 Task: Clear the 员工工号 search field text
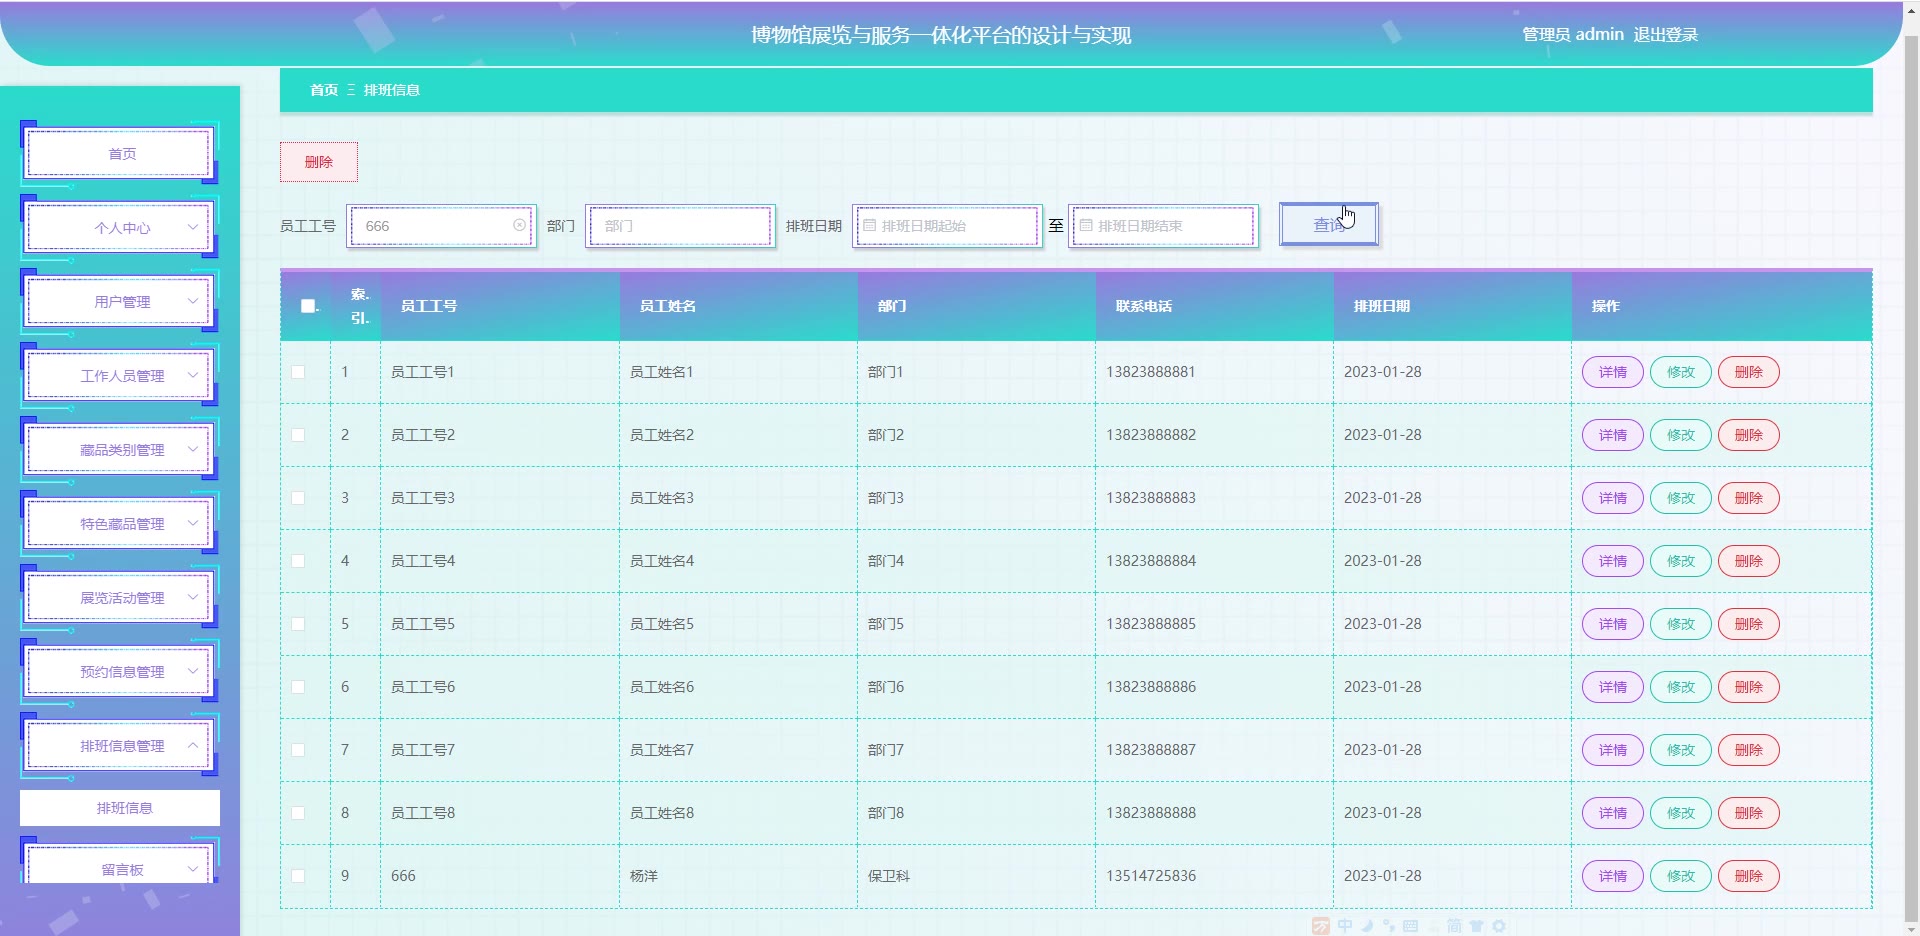point(519,225)
